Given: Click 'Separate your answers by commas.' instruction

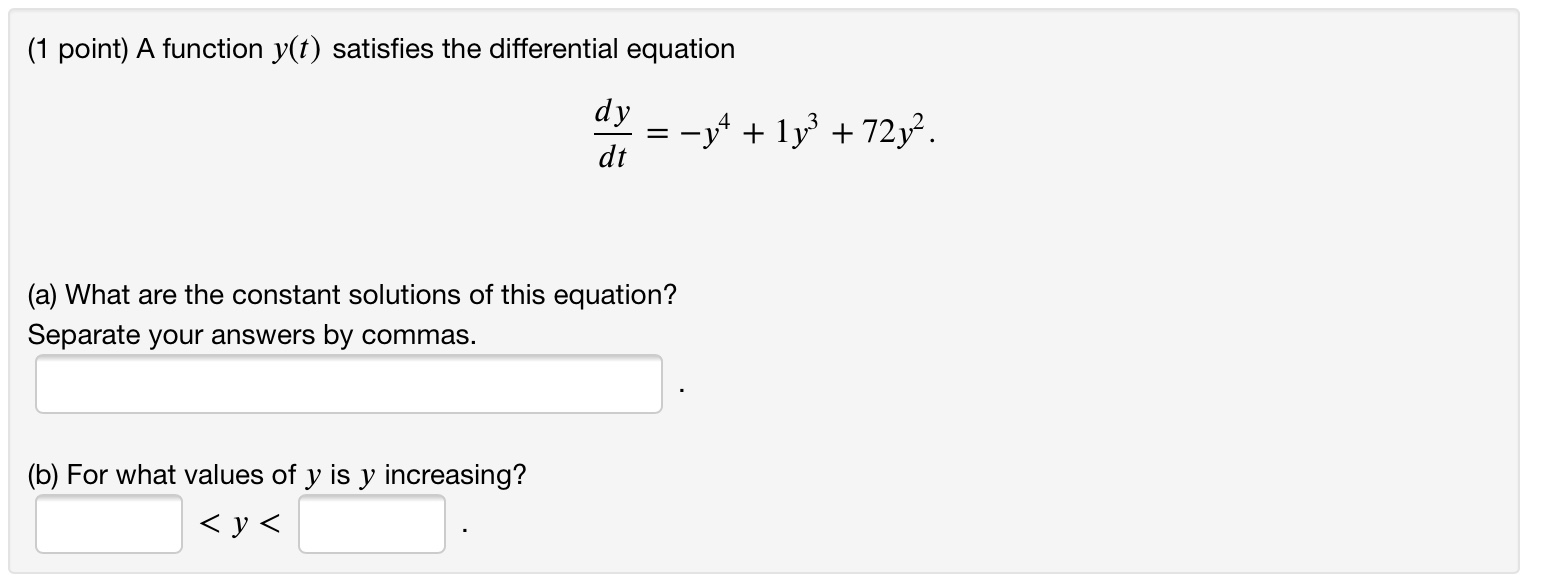Looking at the screenshot, I should coord(252,336).
